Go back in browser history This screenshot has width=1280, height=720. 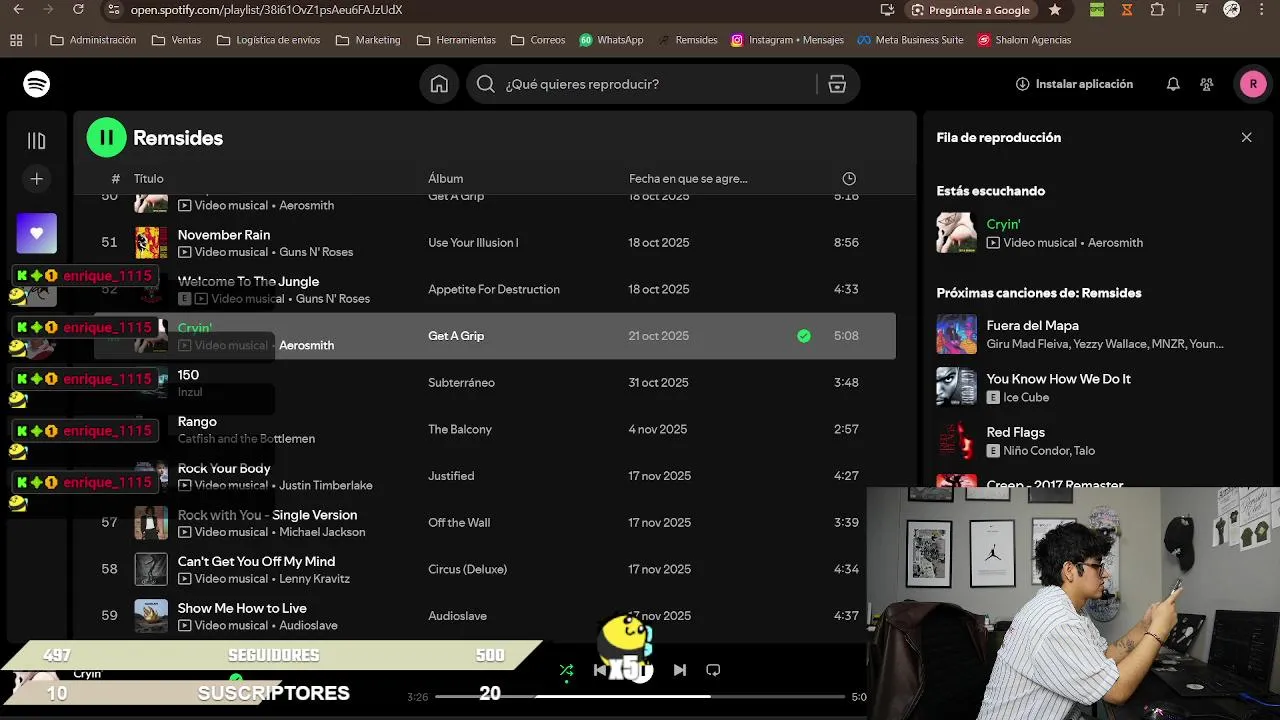point(18,10)
